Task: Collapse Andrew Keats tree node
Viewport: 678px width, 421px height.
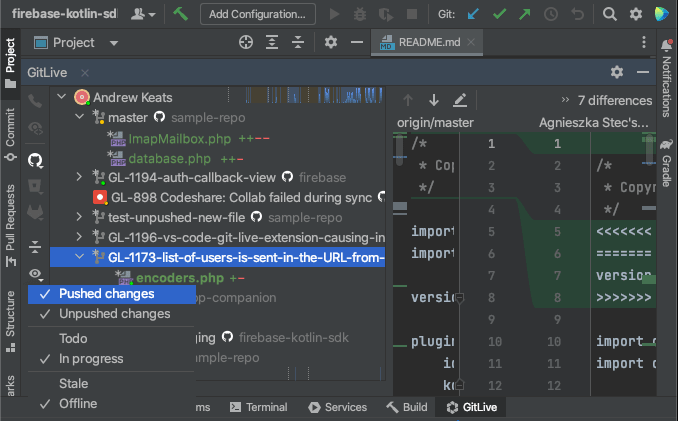Action: [x=62, y=97]
